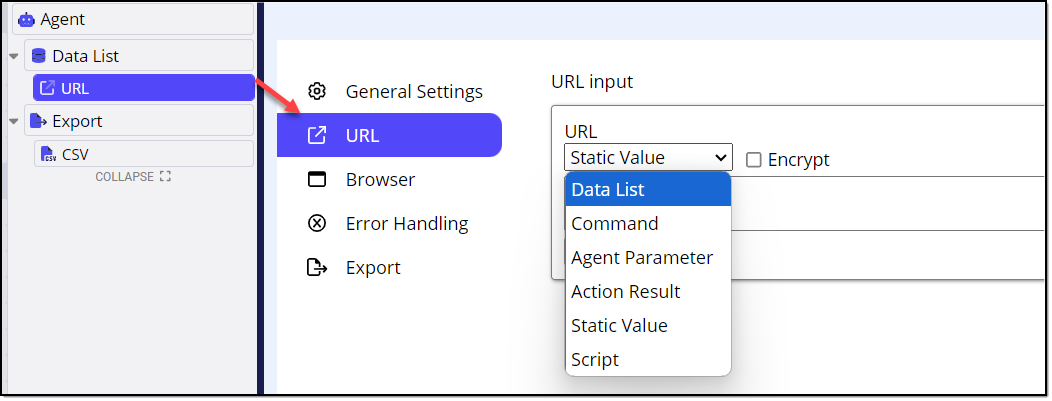Open the URL settings tab

[389, 135]
